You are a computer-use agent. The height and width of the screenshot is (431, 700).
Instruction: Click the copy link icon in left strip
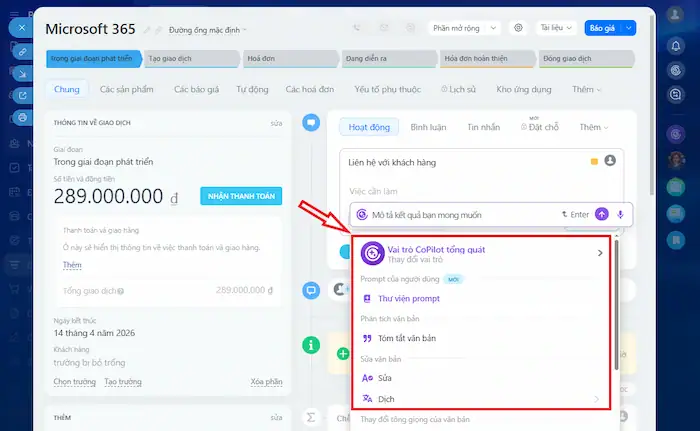coord(22,52)
